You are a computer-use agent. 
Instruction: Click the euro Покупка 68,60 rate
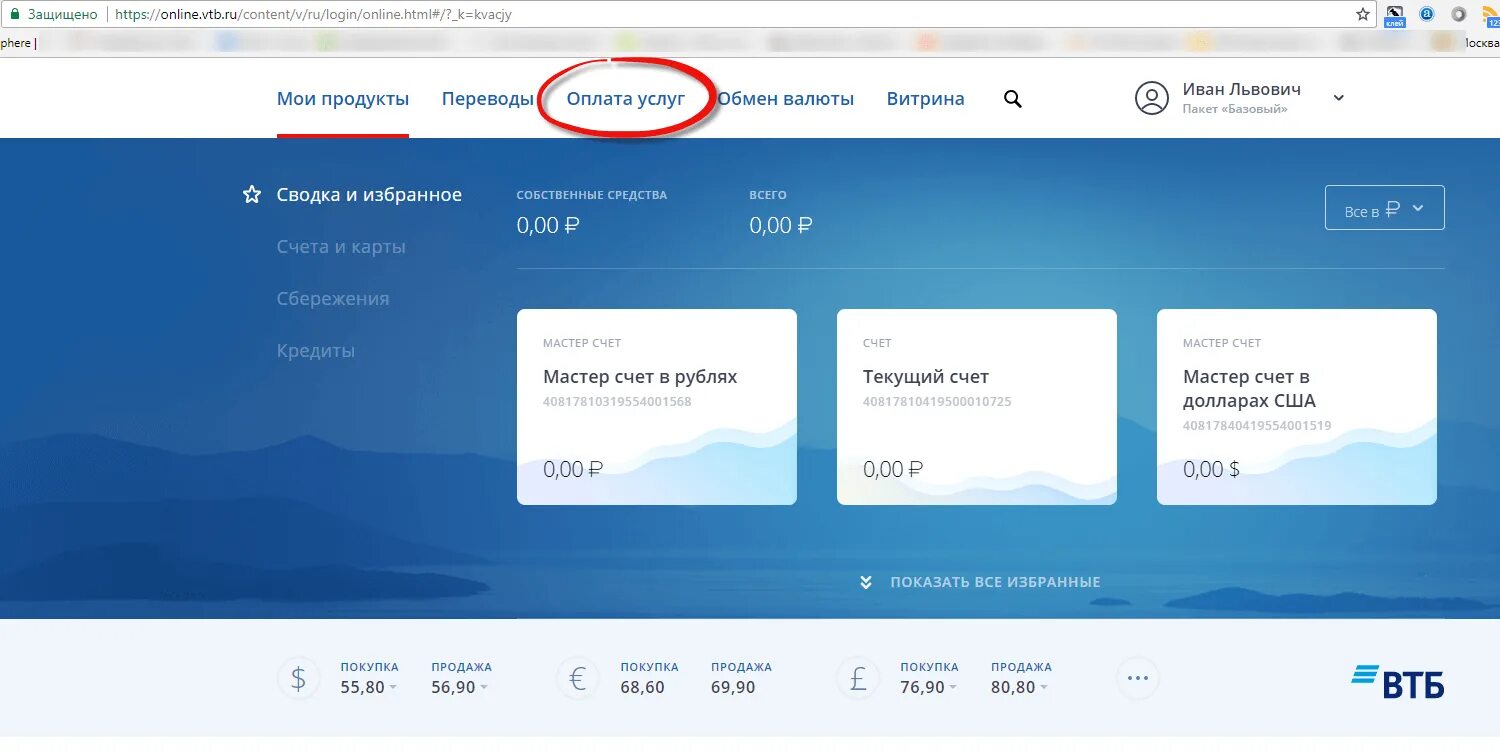[x=642, y=688]
